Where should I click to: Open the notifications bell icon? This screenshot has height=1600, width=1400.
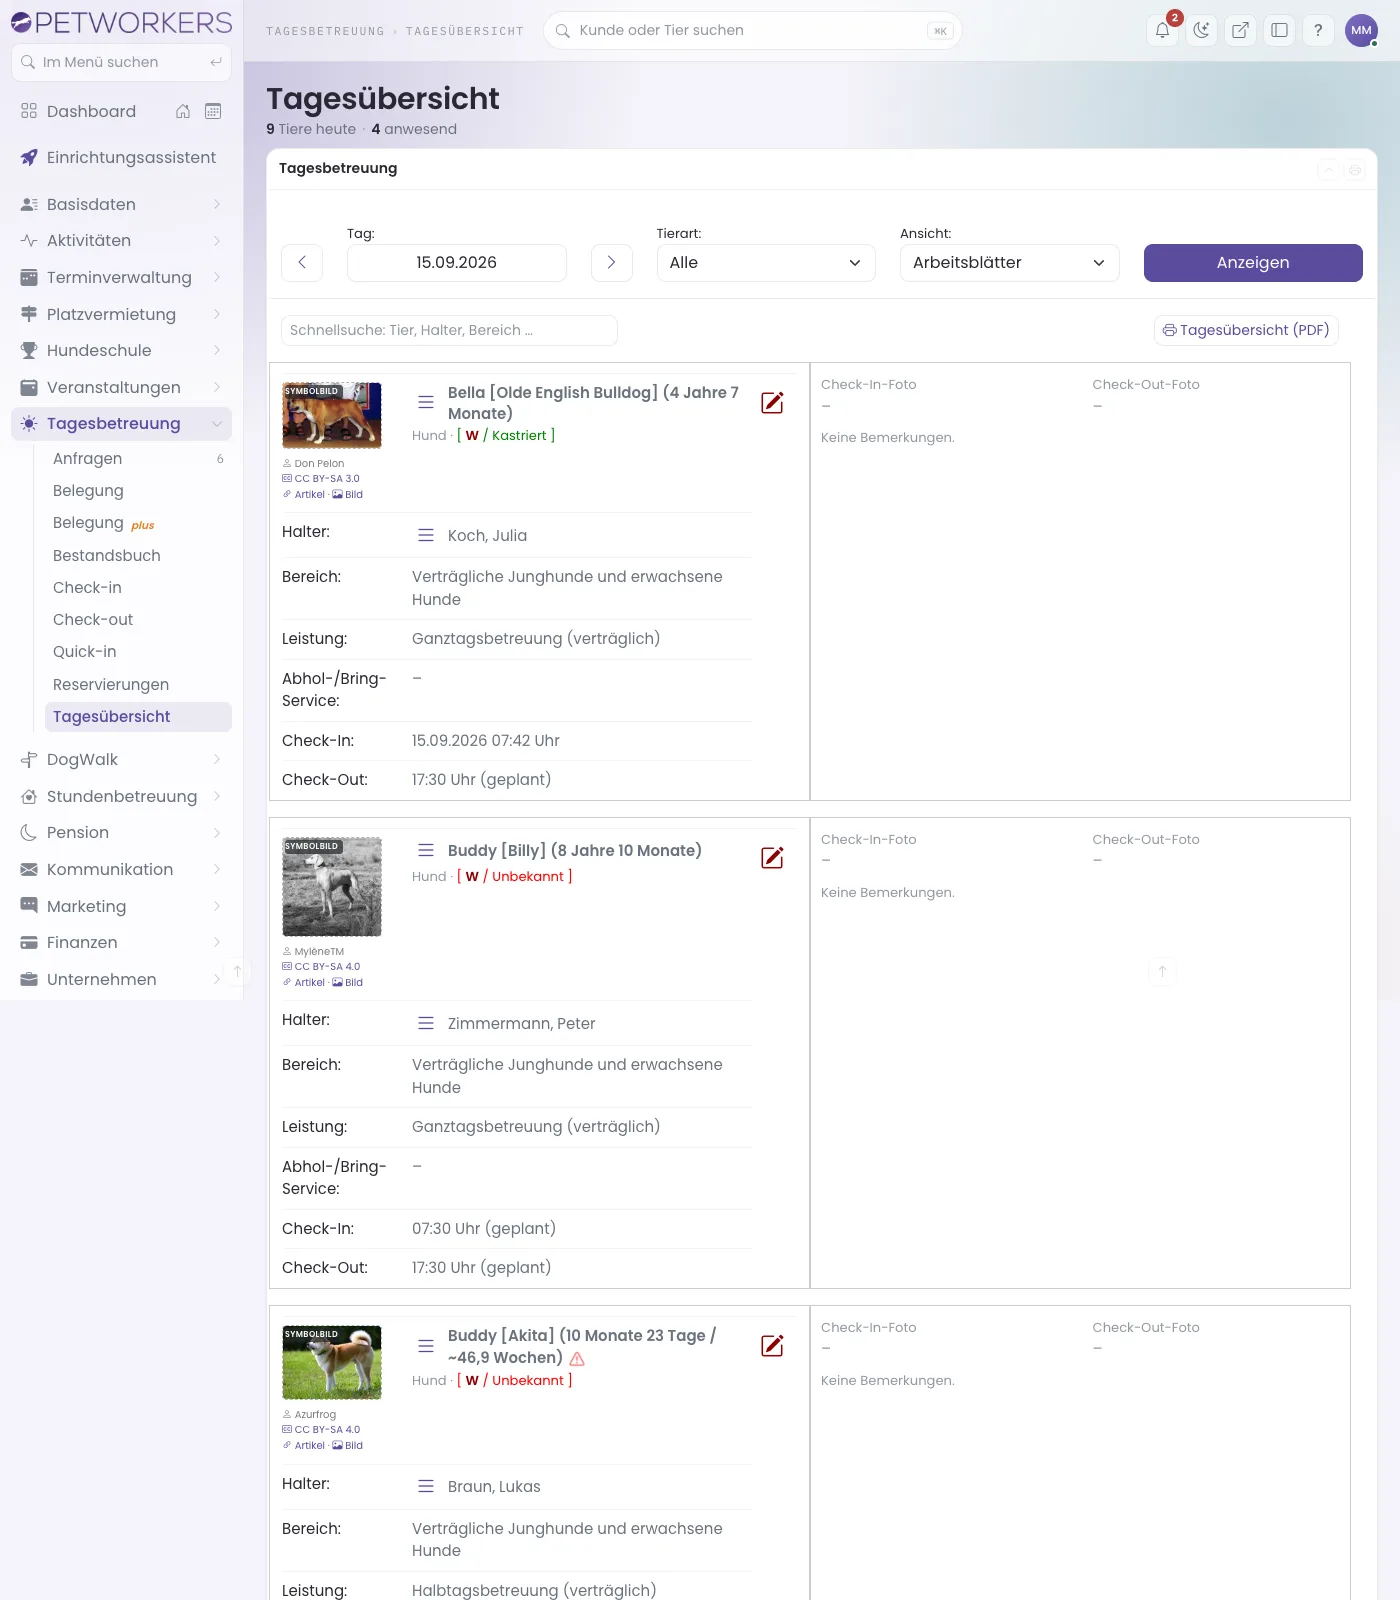tap(1162, 30)
